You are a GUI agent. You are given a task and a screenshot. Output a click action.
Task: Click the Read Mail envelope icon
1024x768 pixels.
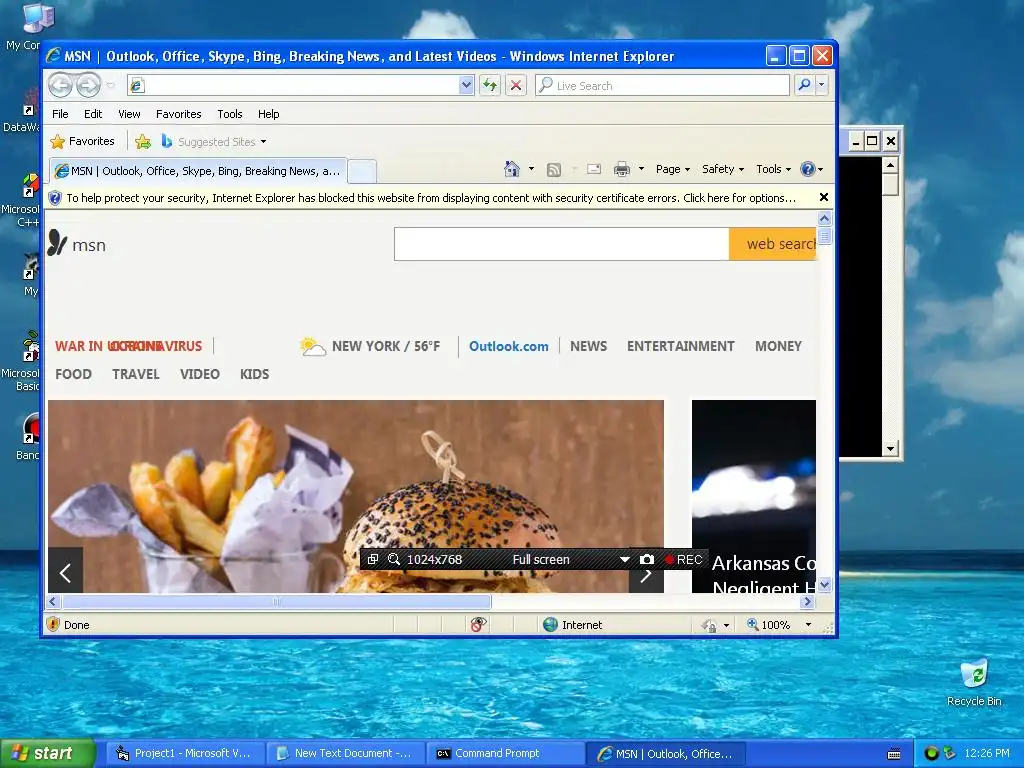click(x=594, y=169)
